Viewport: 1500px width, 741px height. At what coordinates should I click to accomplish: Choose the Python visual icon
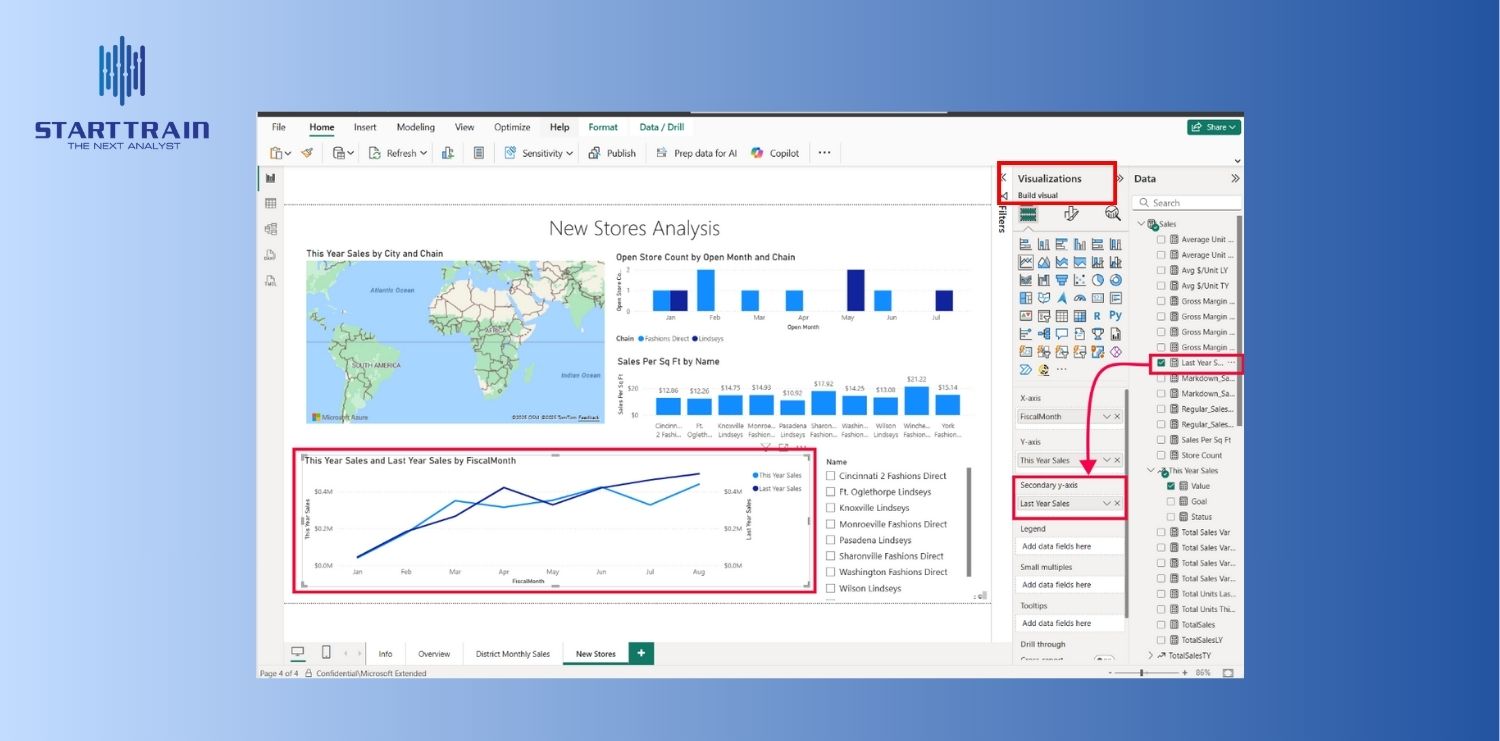pyautogui.click(x=1115, y=316)
